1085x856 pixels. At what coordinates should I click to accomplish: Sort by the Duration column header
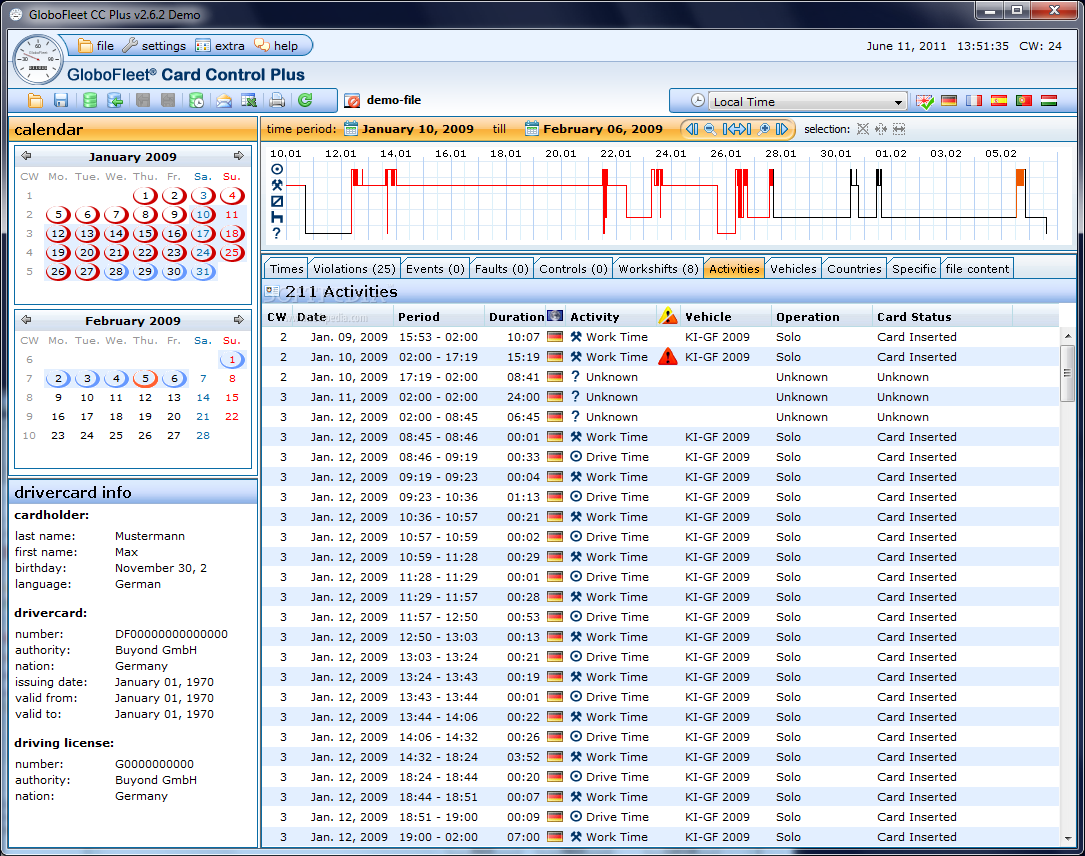pos(516,317)
